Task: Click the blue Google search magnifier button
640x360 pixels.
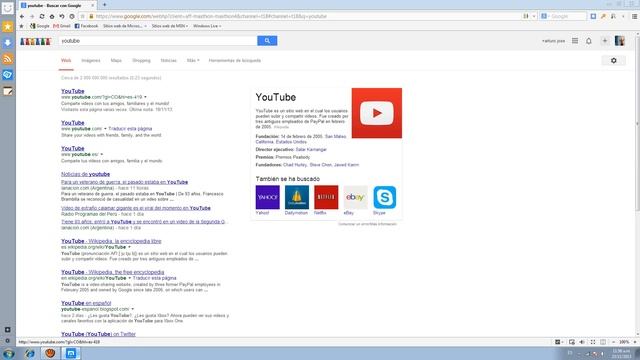Action: point(267,41)
